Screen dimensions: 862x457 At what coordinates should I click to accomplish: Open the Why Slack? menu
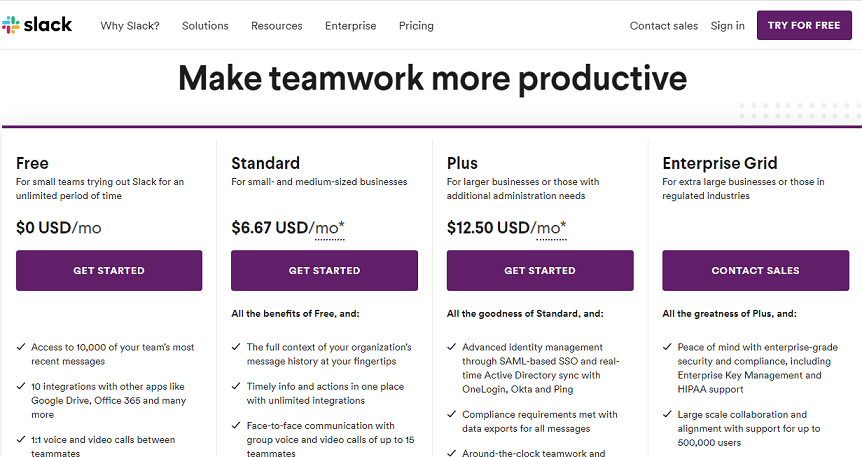point(130,26)
